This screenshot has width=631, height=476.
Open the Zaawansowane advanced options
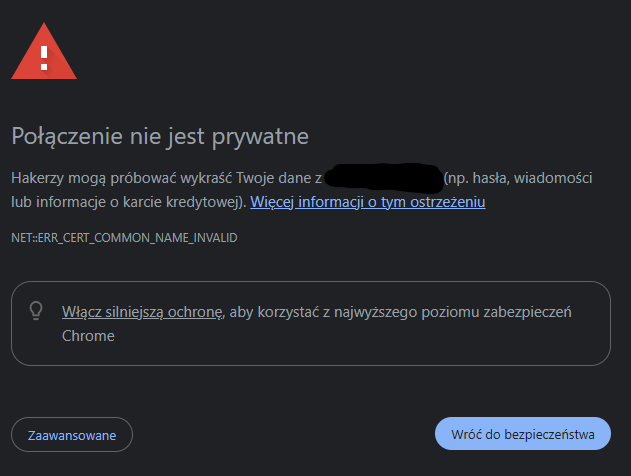click(x=72, y=435)
